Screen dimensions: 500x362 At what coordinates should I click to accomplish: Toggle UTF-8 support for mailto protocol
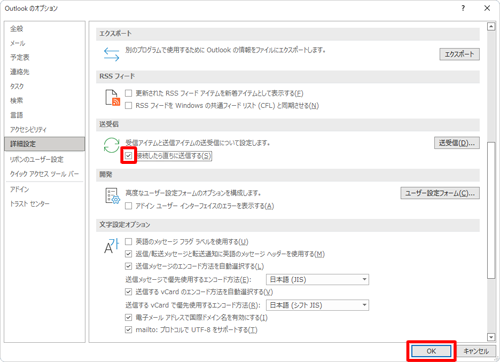click(x=128, y=330)
